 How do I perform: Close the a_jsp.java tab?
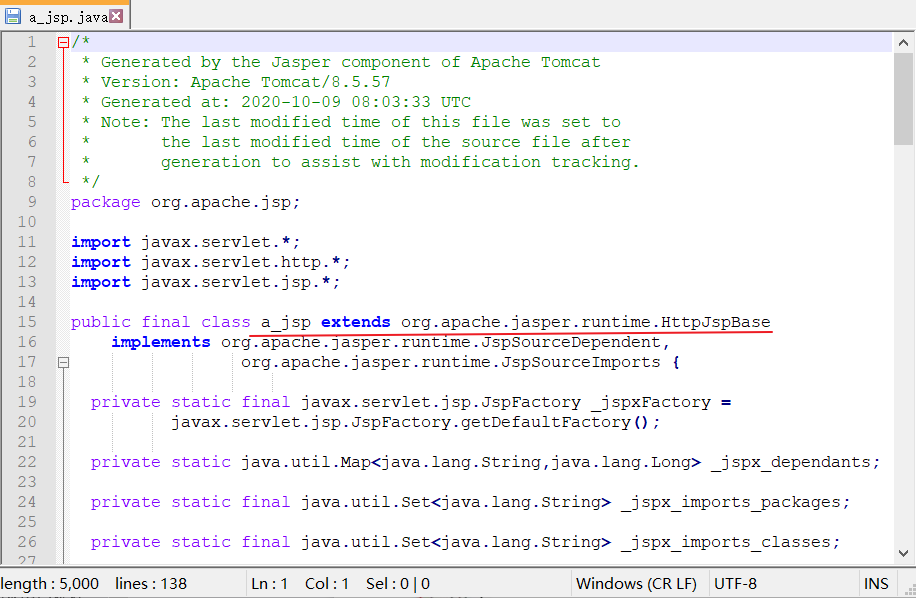116,16
